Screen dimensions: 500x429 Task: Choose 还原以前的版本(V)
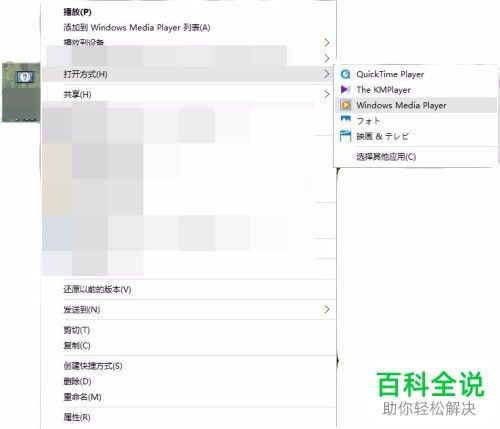click(x=188, y=289)
